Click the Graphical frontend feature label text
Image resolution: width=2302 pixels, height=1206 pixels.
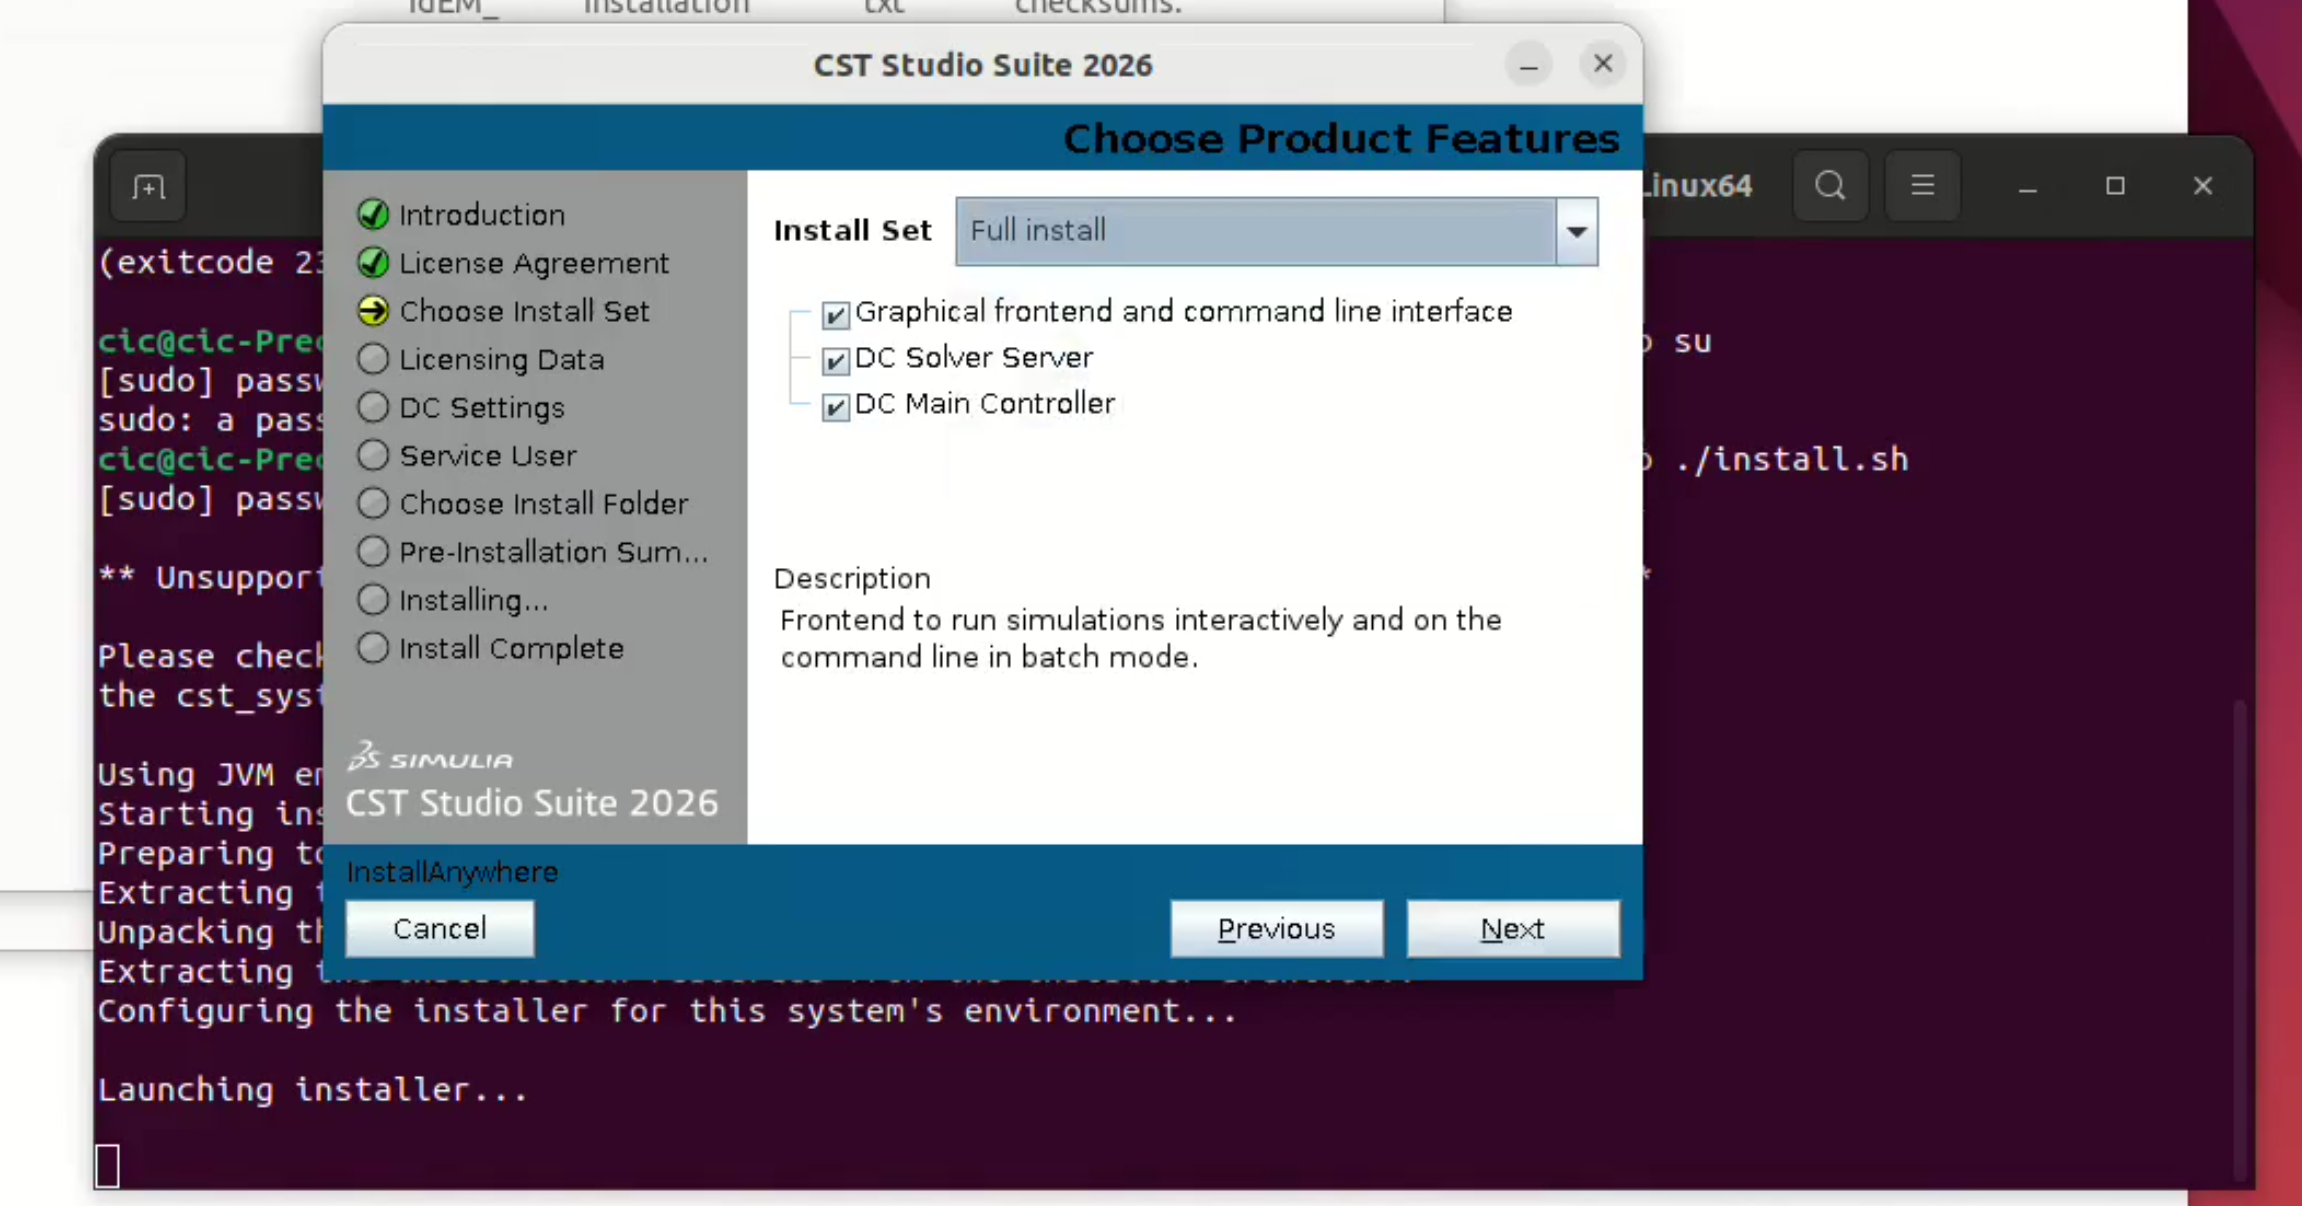click(1184, 311)
